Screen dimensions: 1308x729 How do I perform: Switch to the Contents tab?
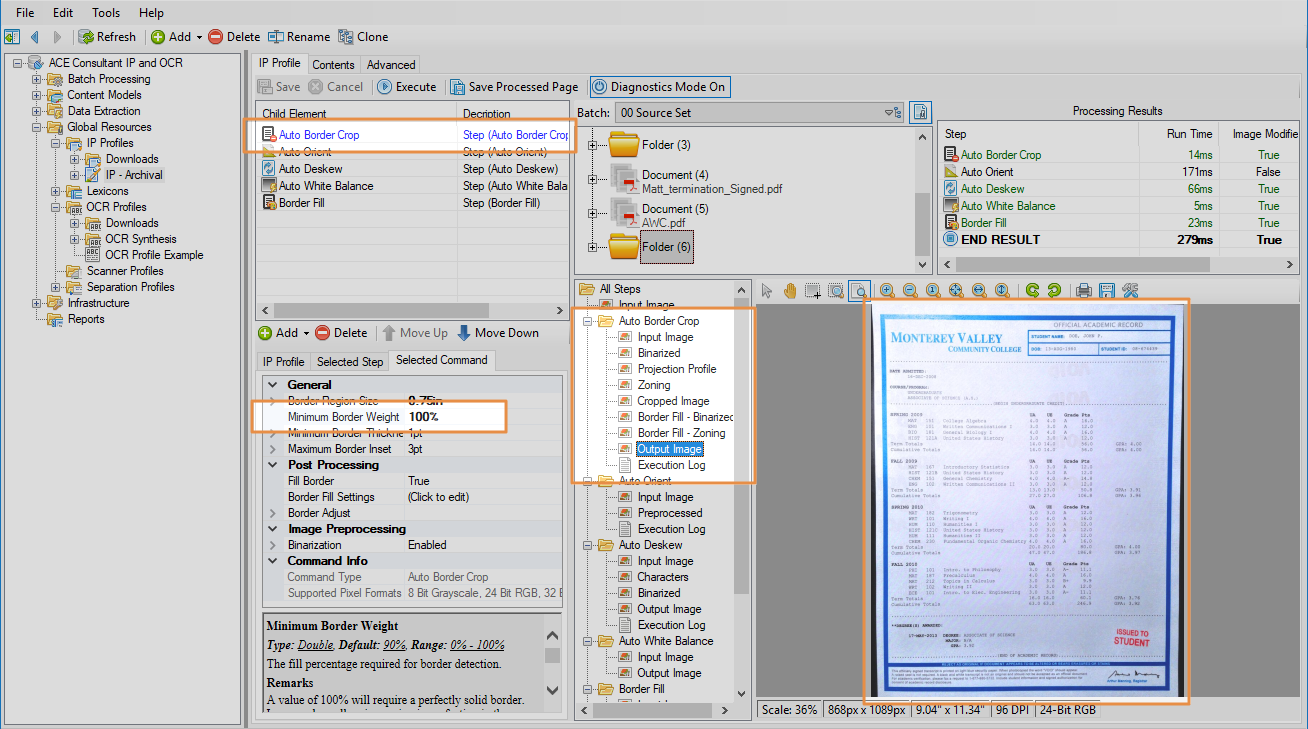(x=334, y=65)
